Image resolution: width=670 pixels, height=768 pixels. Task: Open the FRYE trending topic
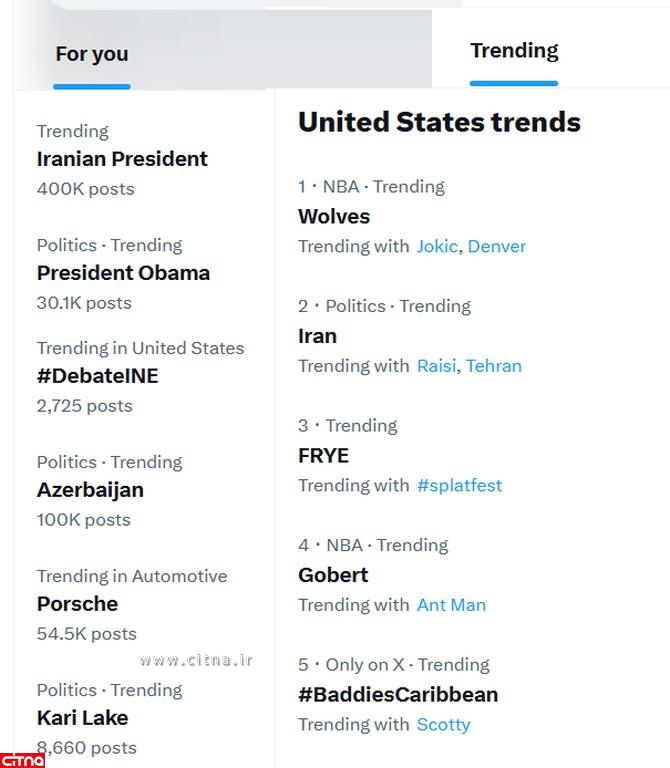(323, 456)
